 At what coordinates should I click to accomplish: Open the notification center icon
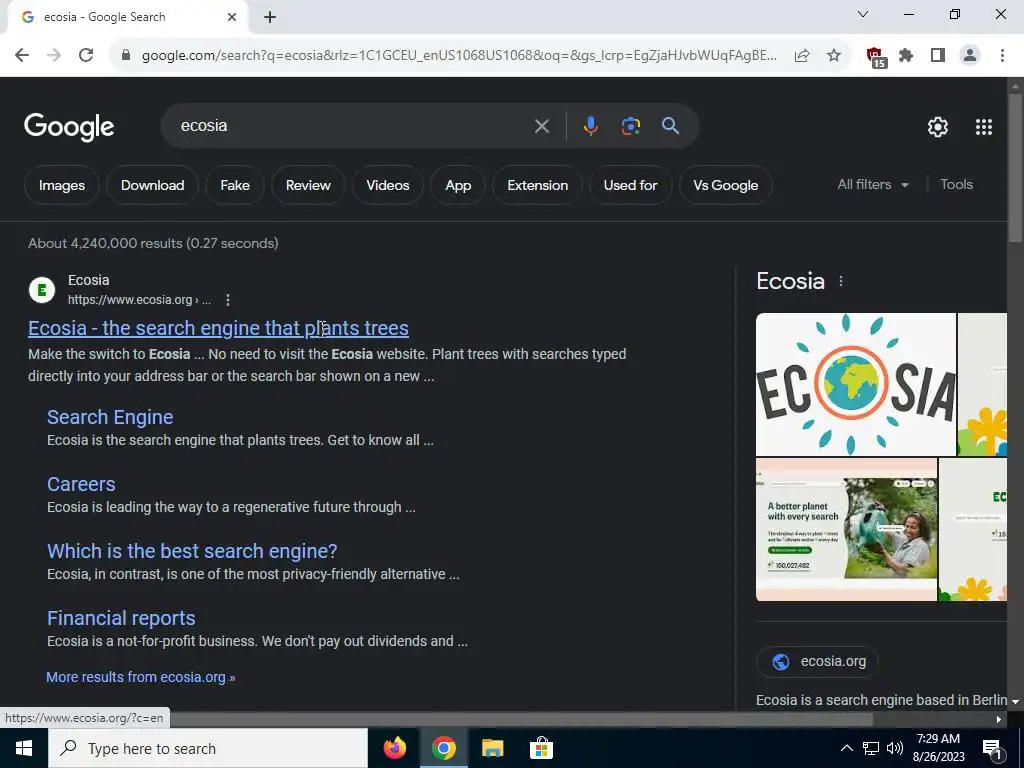993,749
